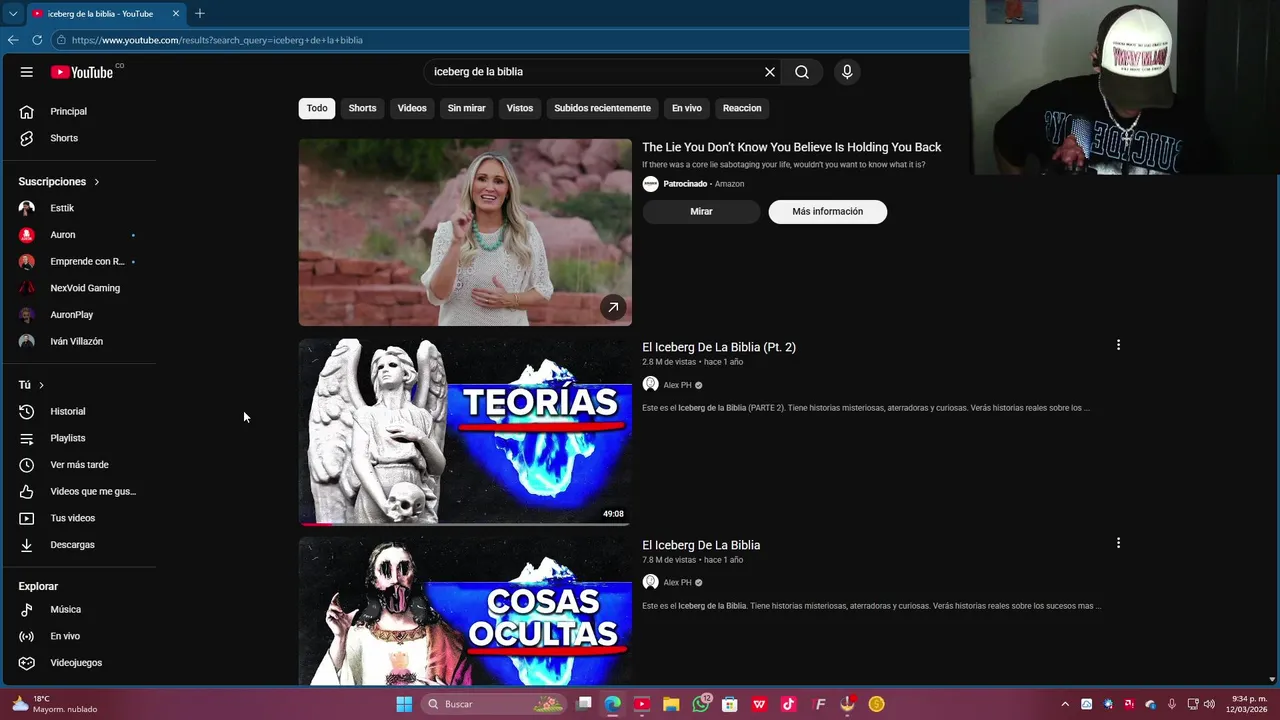This screenshot has height=720, width=1280.
Task: Open Ver más tarde list
Action: [x=78, y=465]
